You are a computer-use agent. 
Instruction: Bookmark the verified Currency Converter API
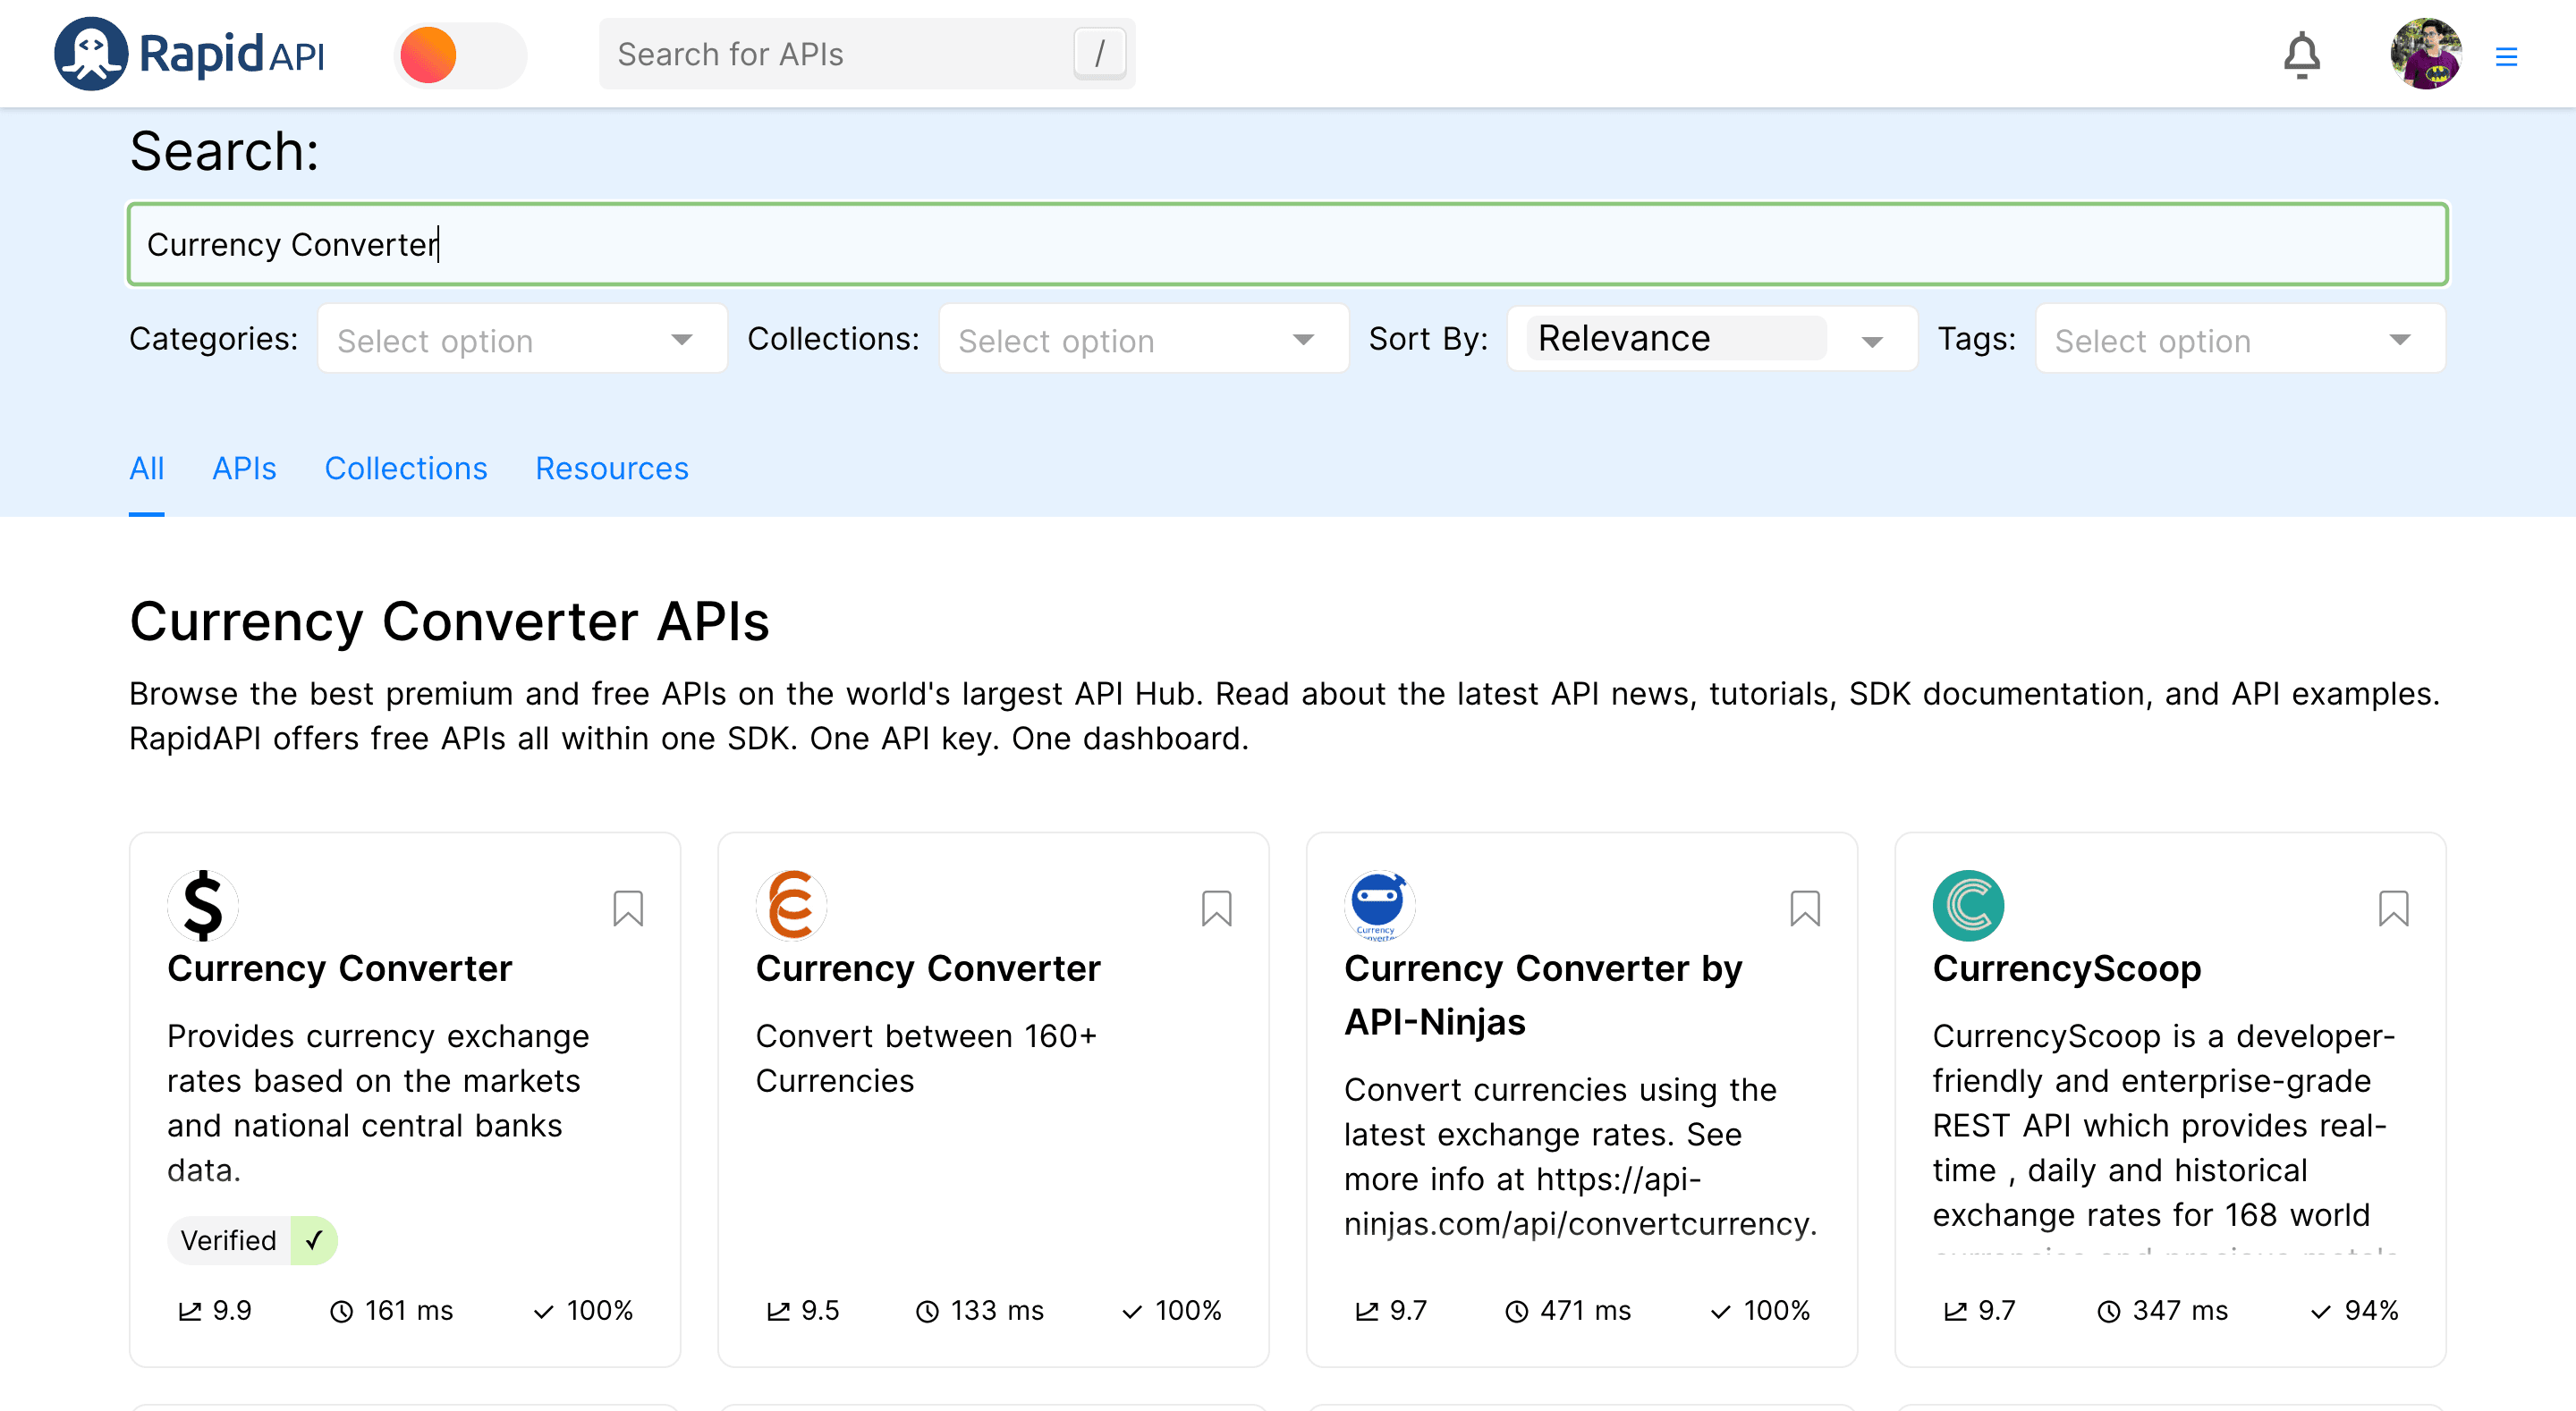click(628, 908)
